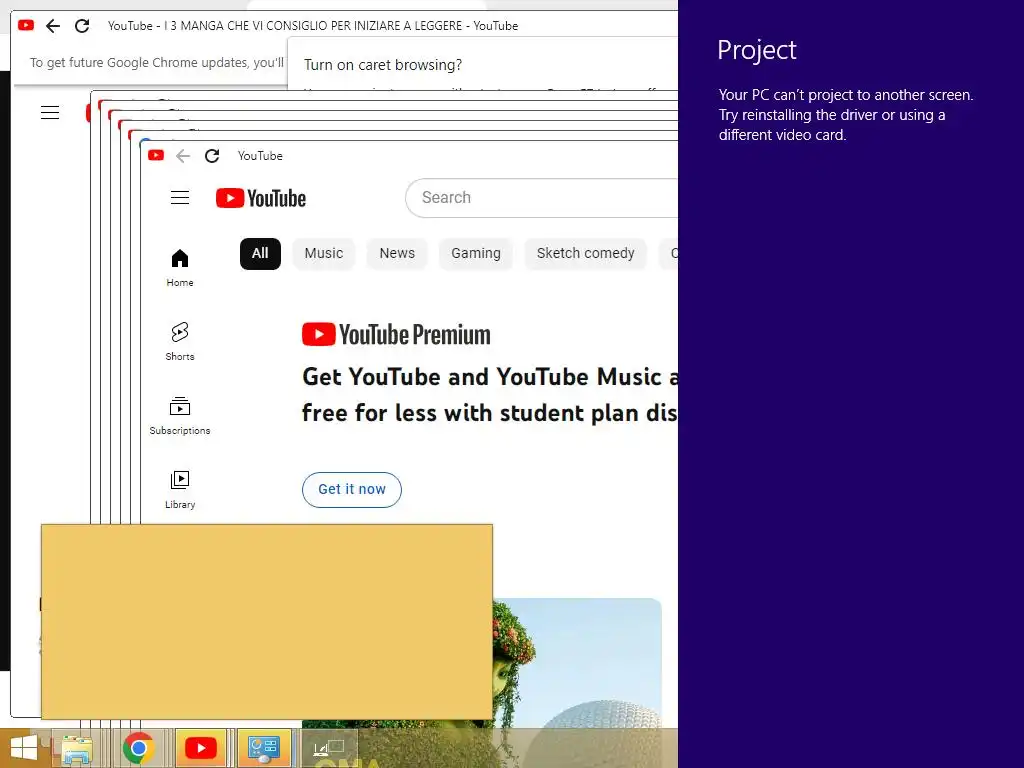Viewport: 1024px width, 768px height.
Task: Open the YouTube app on the taskbar
Action: tap(201, 748)
